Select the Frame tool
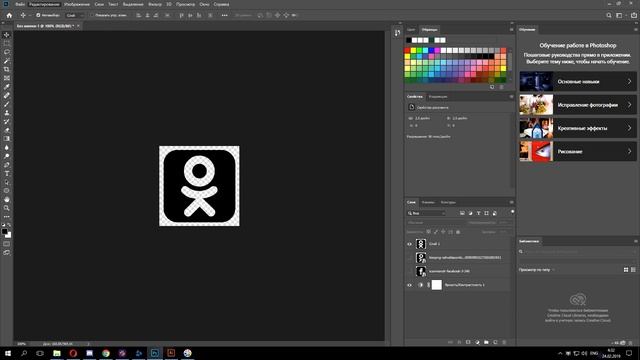Screen dimensions: 640x360 point(7,78)
